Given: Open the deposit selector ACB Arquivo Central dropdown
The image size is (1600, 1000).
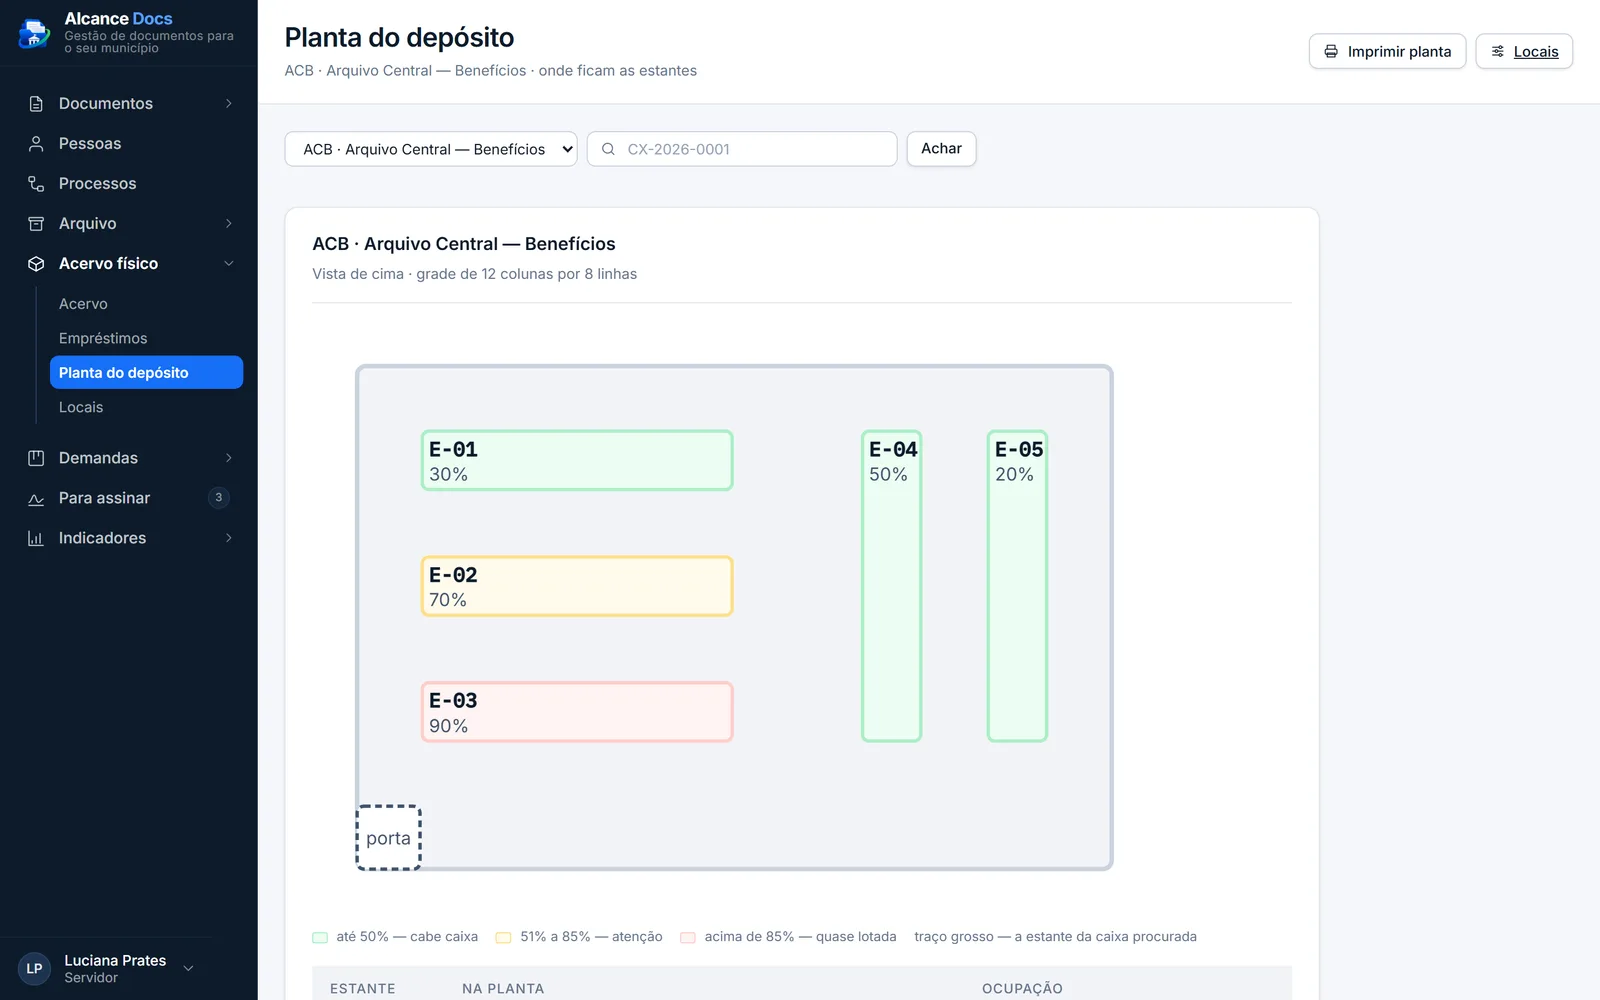Looking at the screenshot, I should pyautogui.click(x=431, y=149).
